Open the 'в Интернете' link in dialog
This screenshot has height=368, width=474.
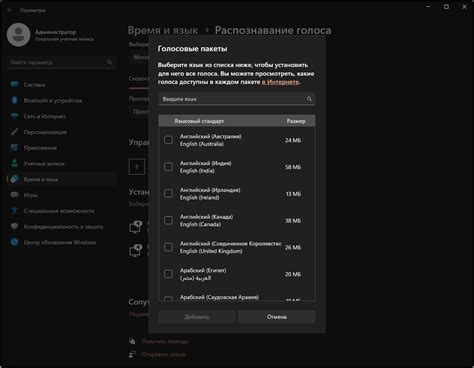click(280, 82)
